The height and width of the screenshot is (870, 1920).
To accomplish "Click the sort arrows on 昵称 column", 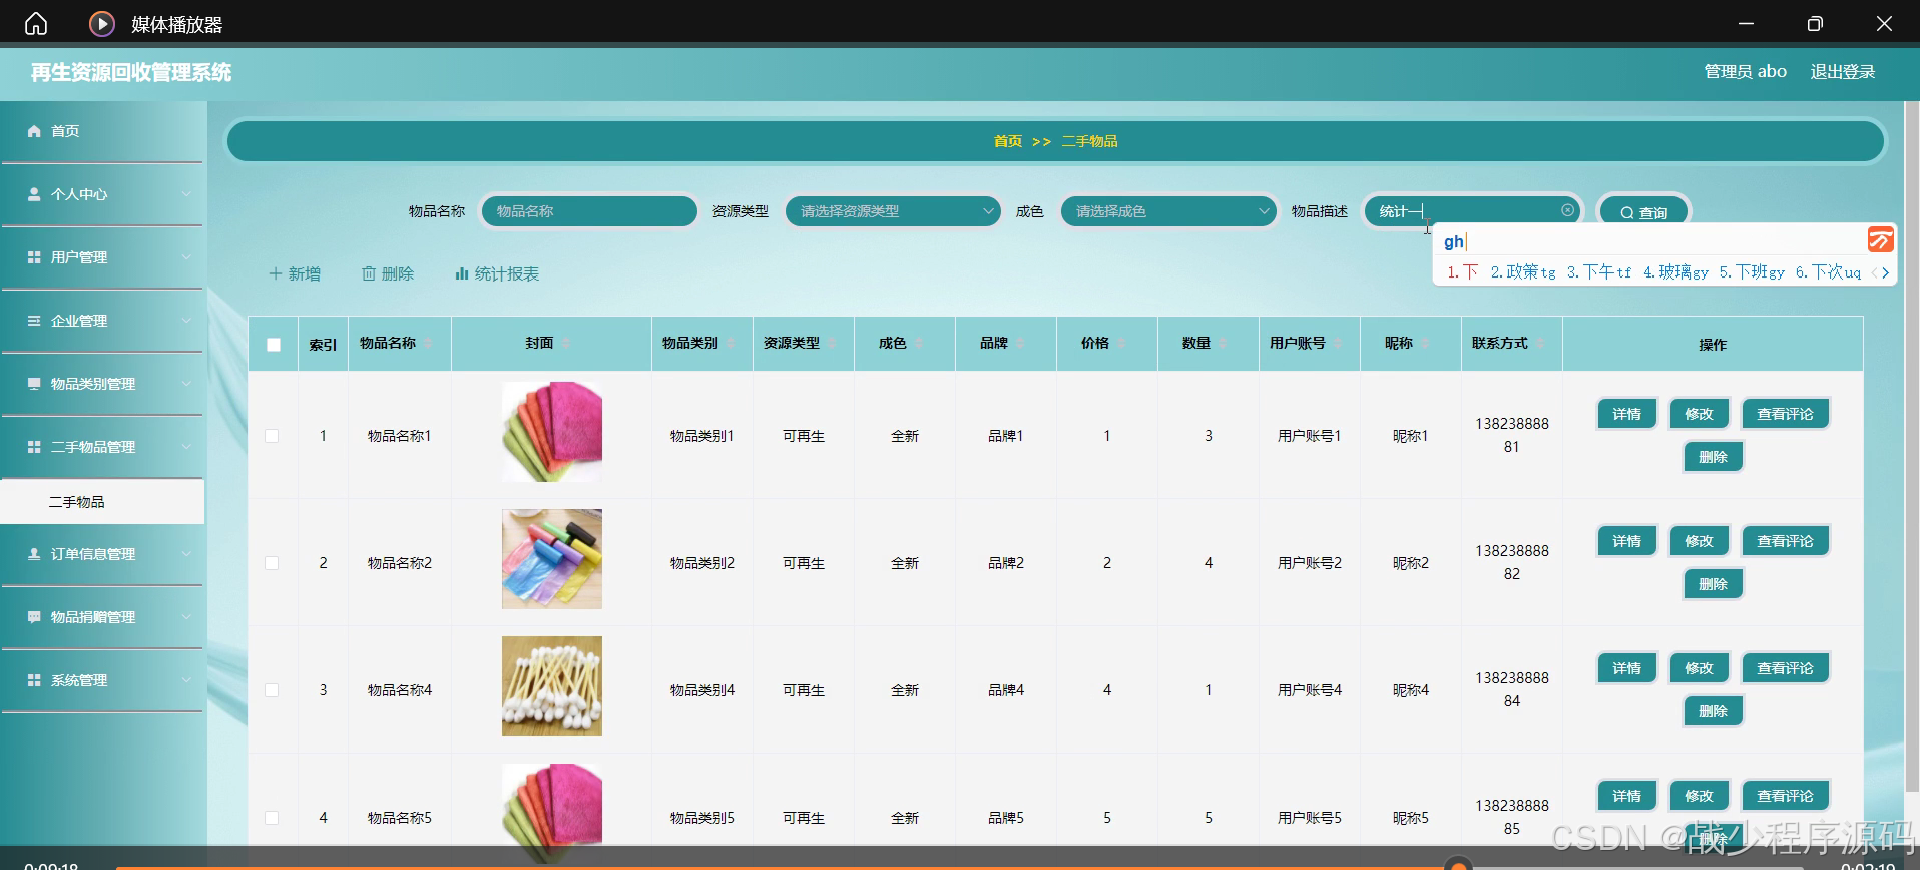I will pyautogui.click(x=1425, y=344).
